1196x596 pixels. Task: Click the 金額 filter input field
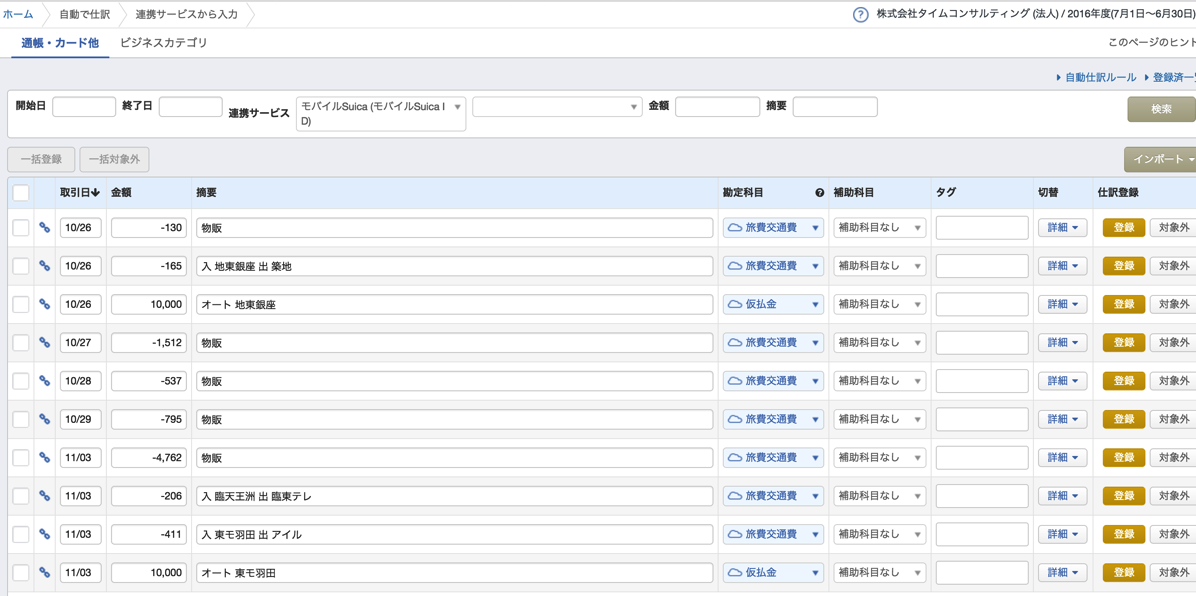718,106
